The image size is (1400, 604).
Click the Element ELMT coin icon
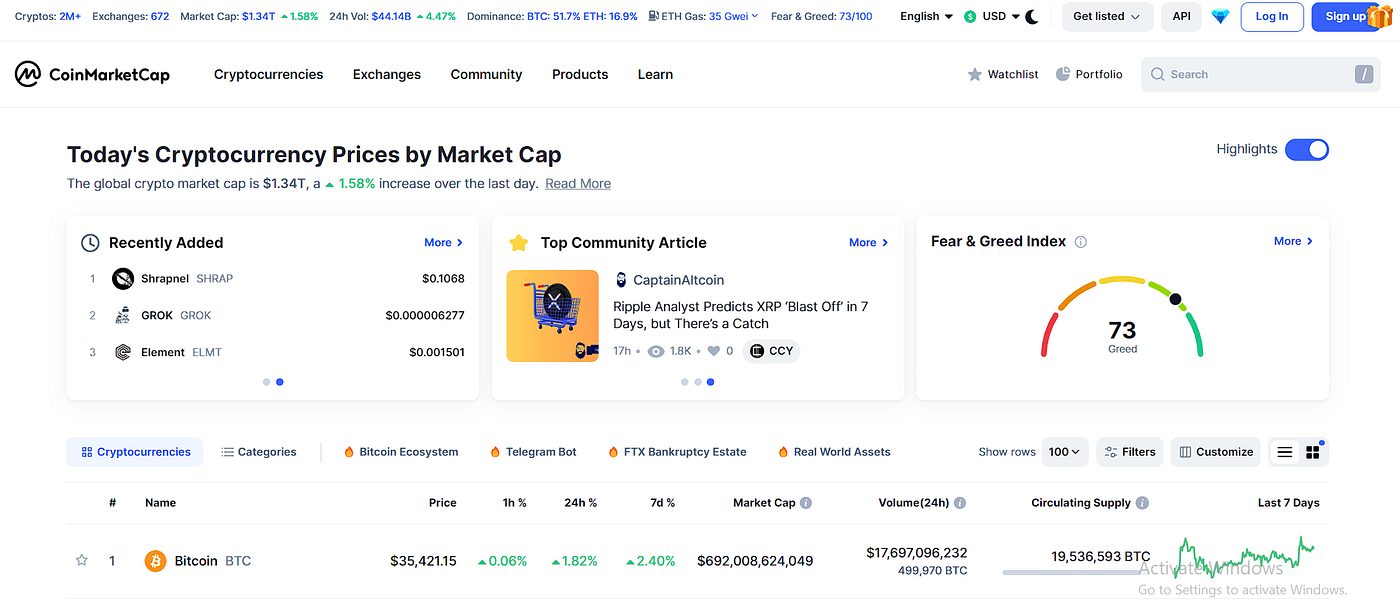coord(123,352)
